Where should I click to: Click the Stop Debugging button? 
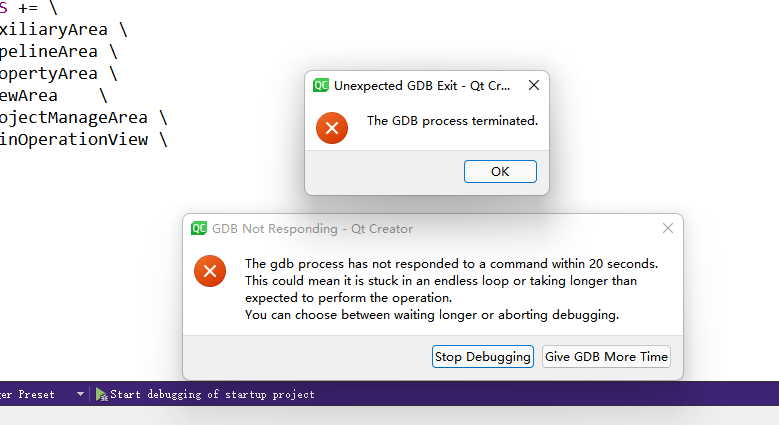coord(482,357)
